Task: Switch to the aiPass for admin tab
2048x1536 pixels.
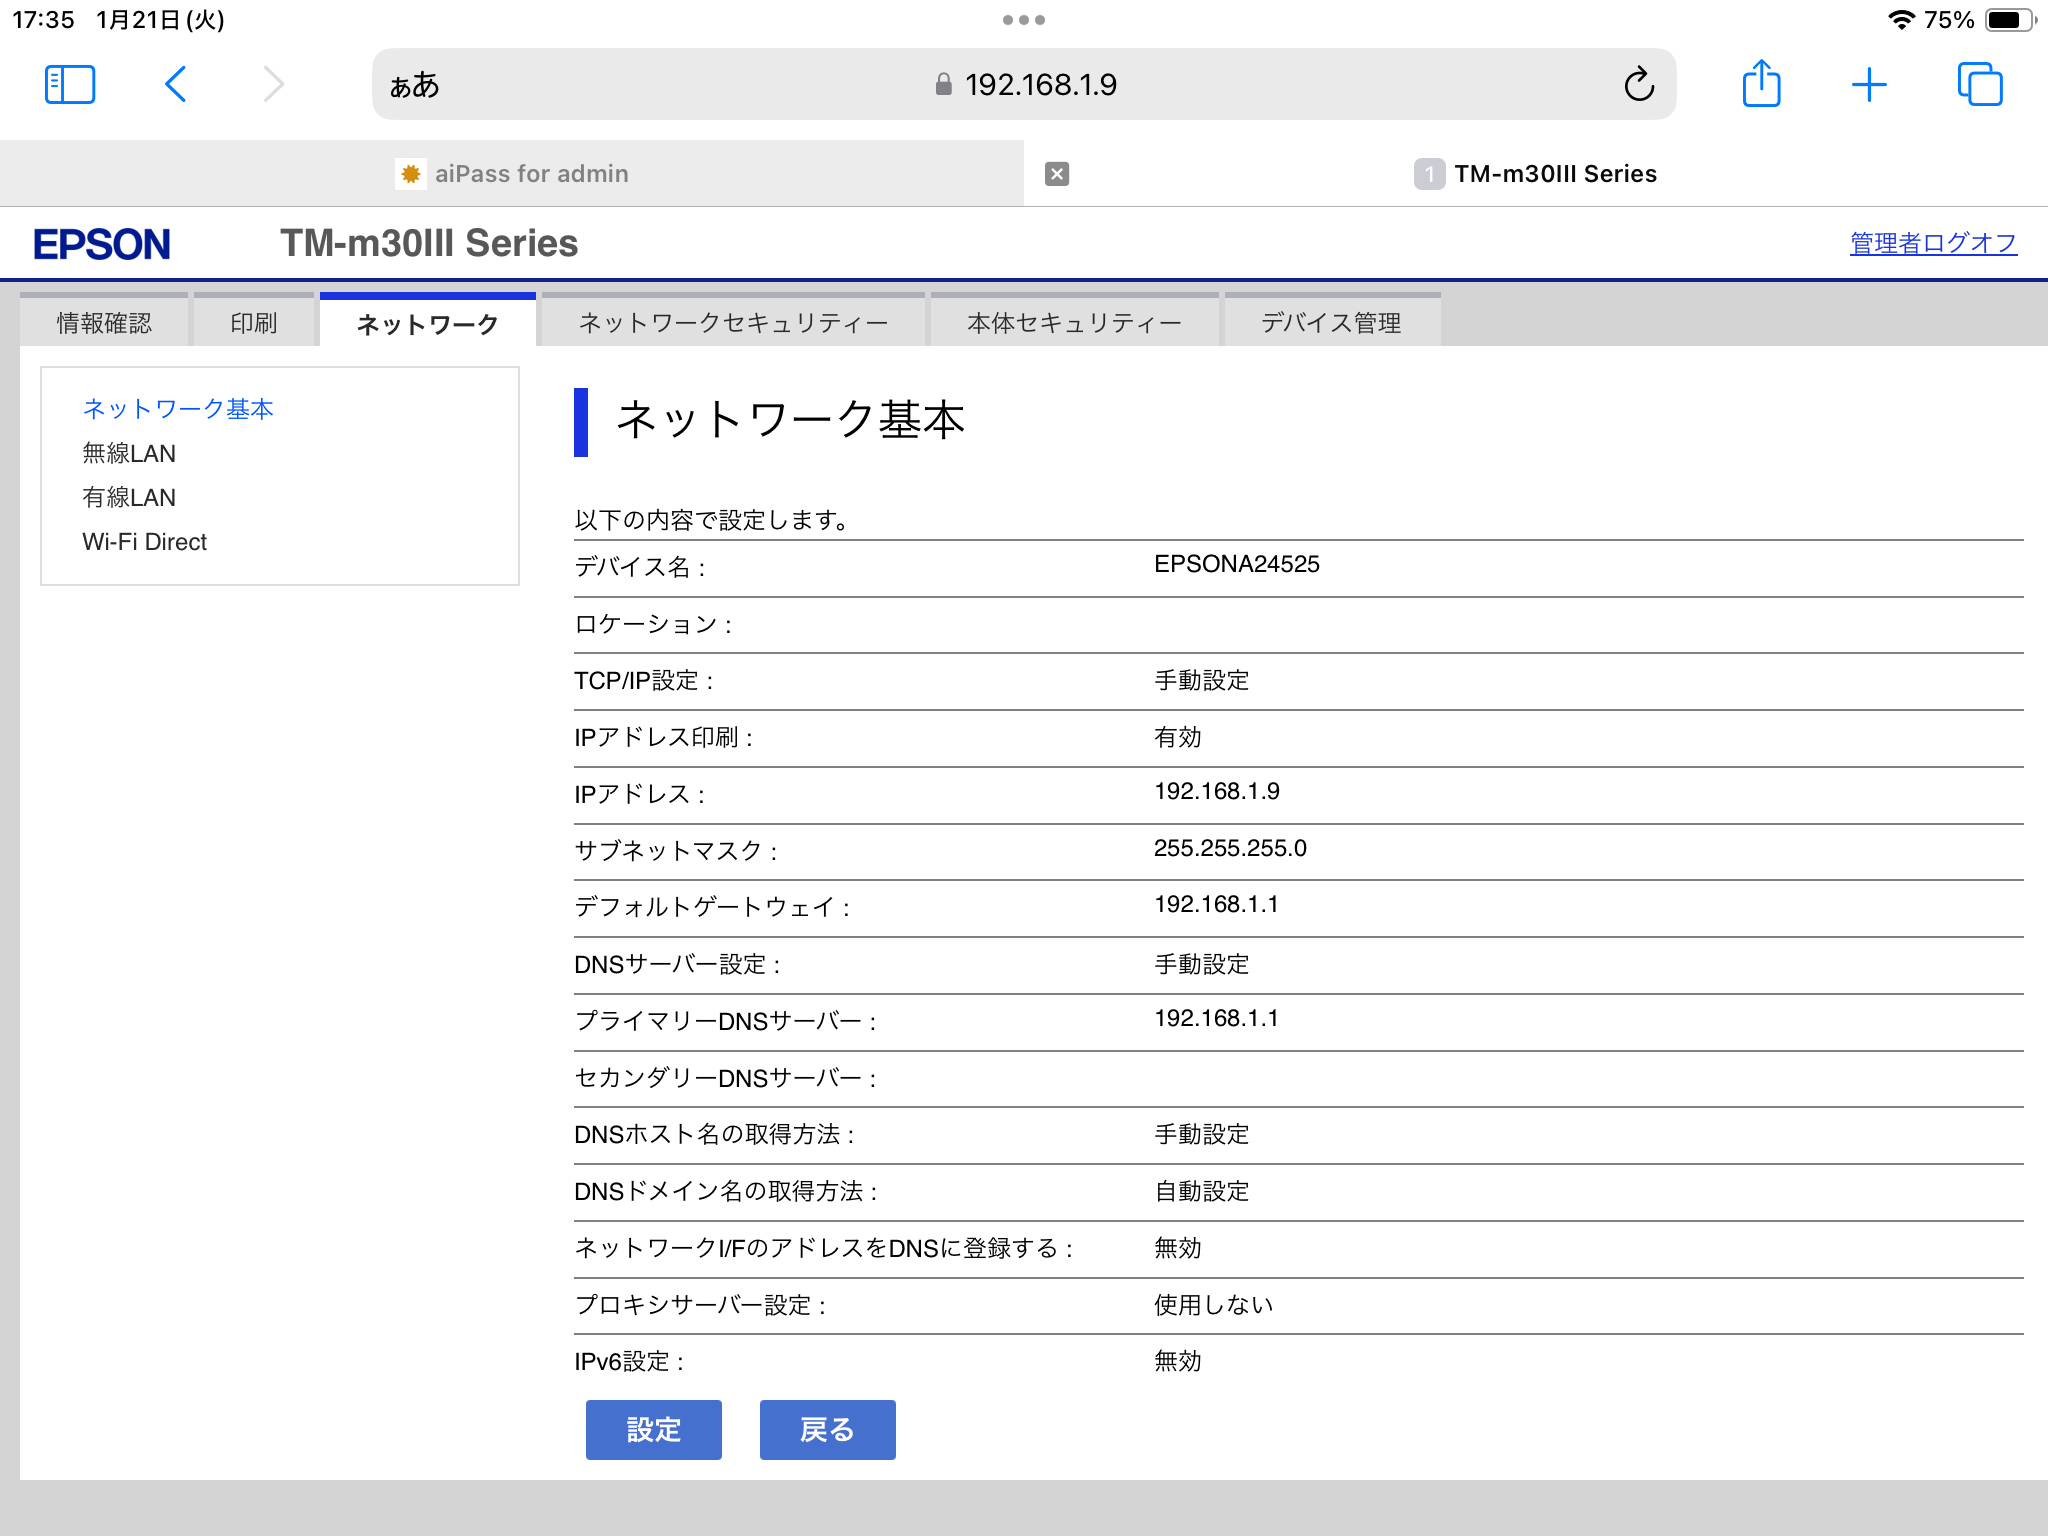Action: pyautogui.click(x=512, y=174)
